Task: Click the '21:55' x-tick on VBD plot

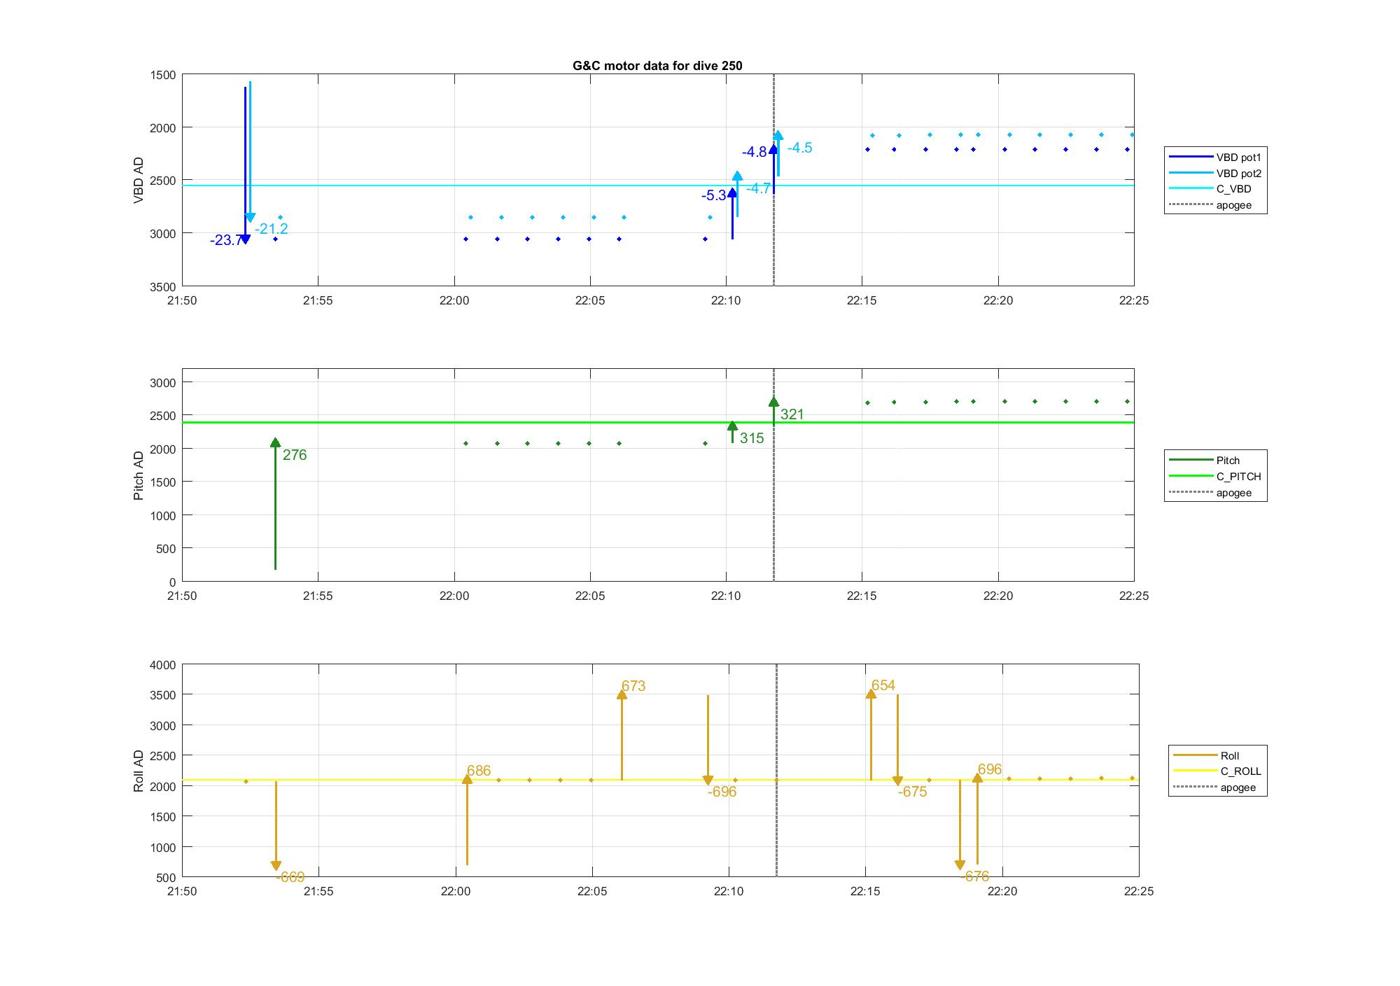Action: pyautogui.click(x=318, y=300)
